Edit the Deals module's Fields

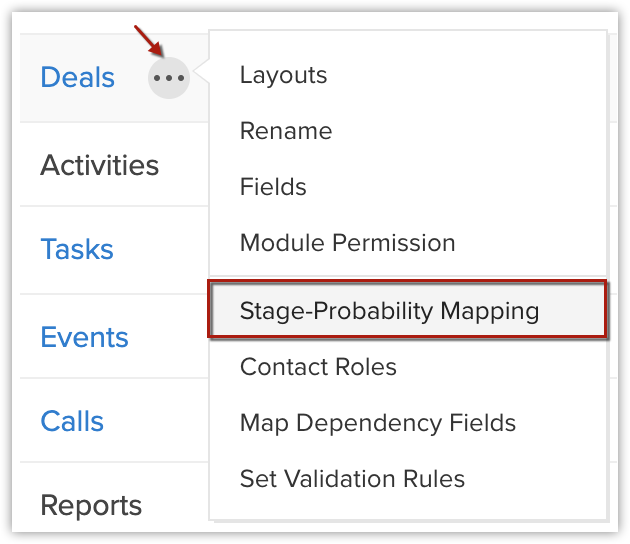pos(273,187)
